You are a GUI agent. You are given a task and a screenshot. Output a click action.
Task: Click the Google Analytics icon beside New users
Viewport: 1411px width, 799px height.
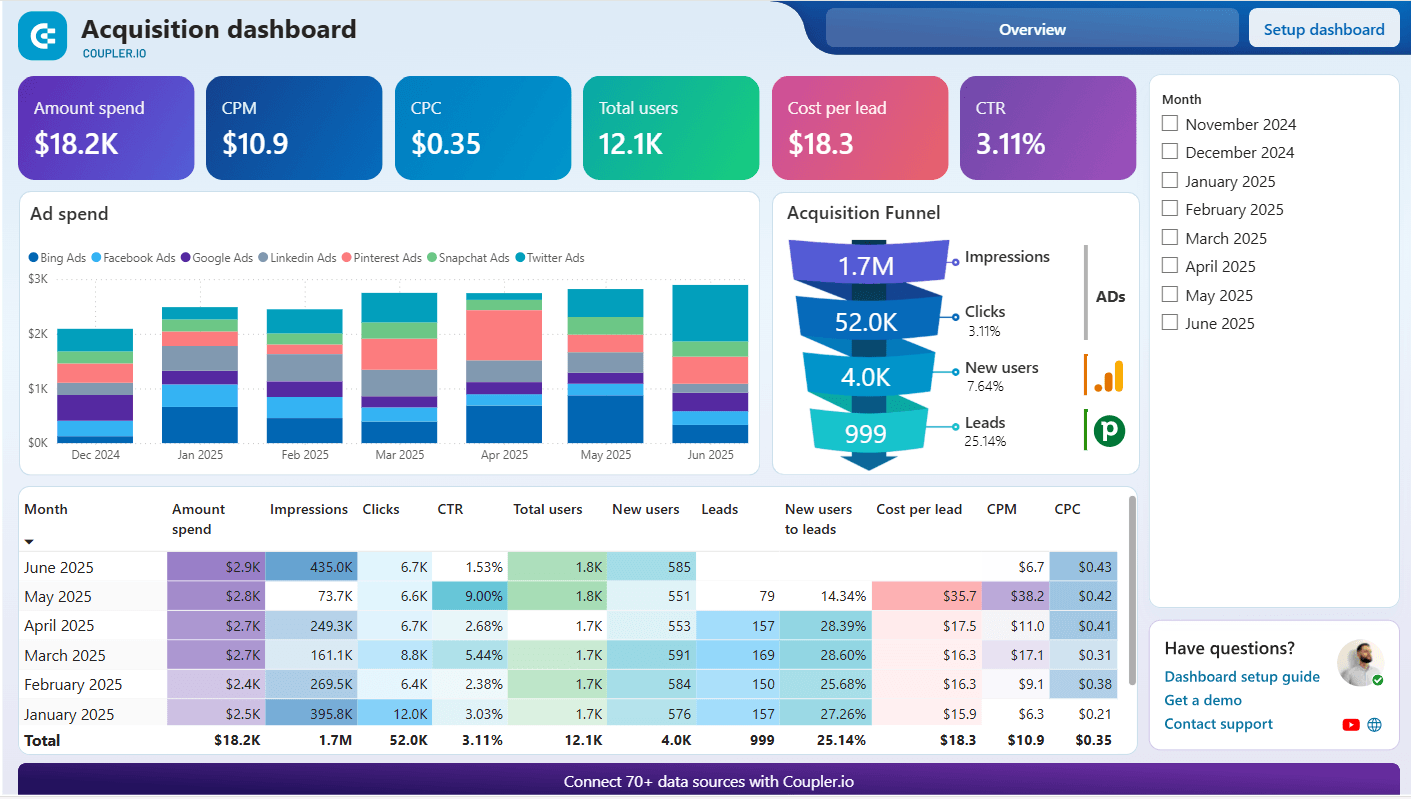tap(1108, 377)
